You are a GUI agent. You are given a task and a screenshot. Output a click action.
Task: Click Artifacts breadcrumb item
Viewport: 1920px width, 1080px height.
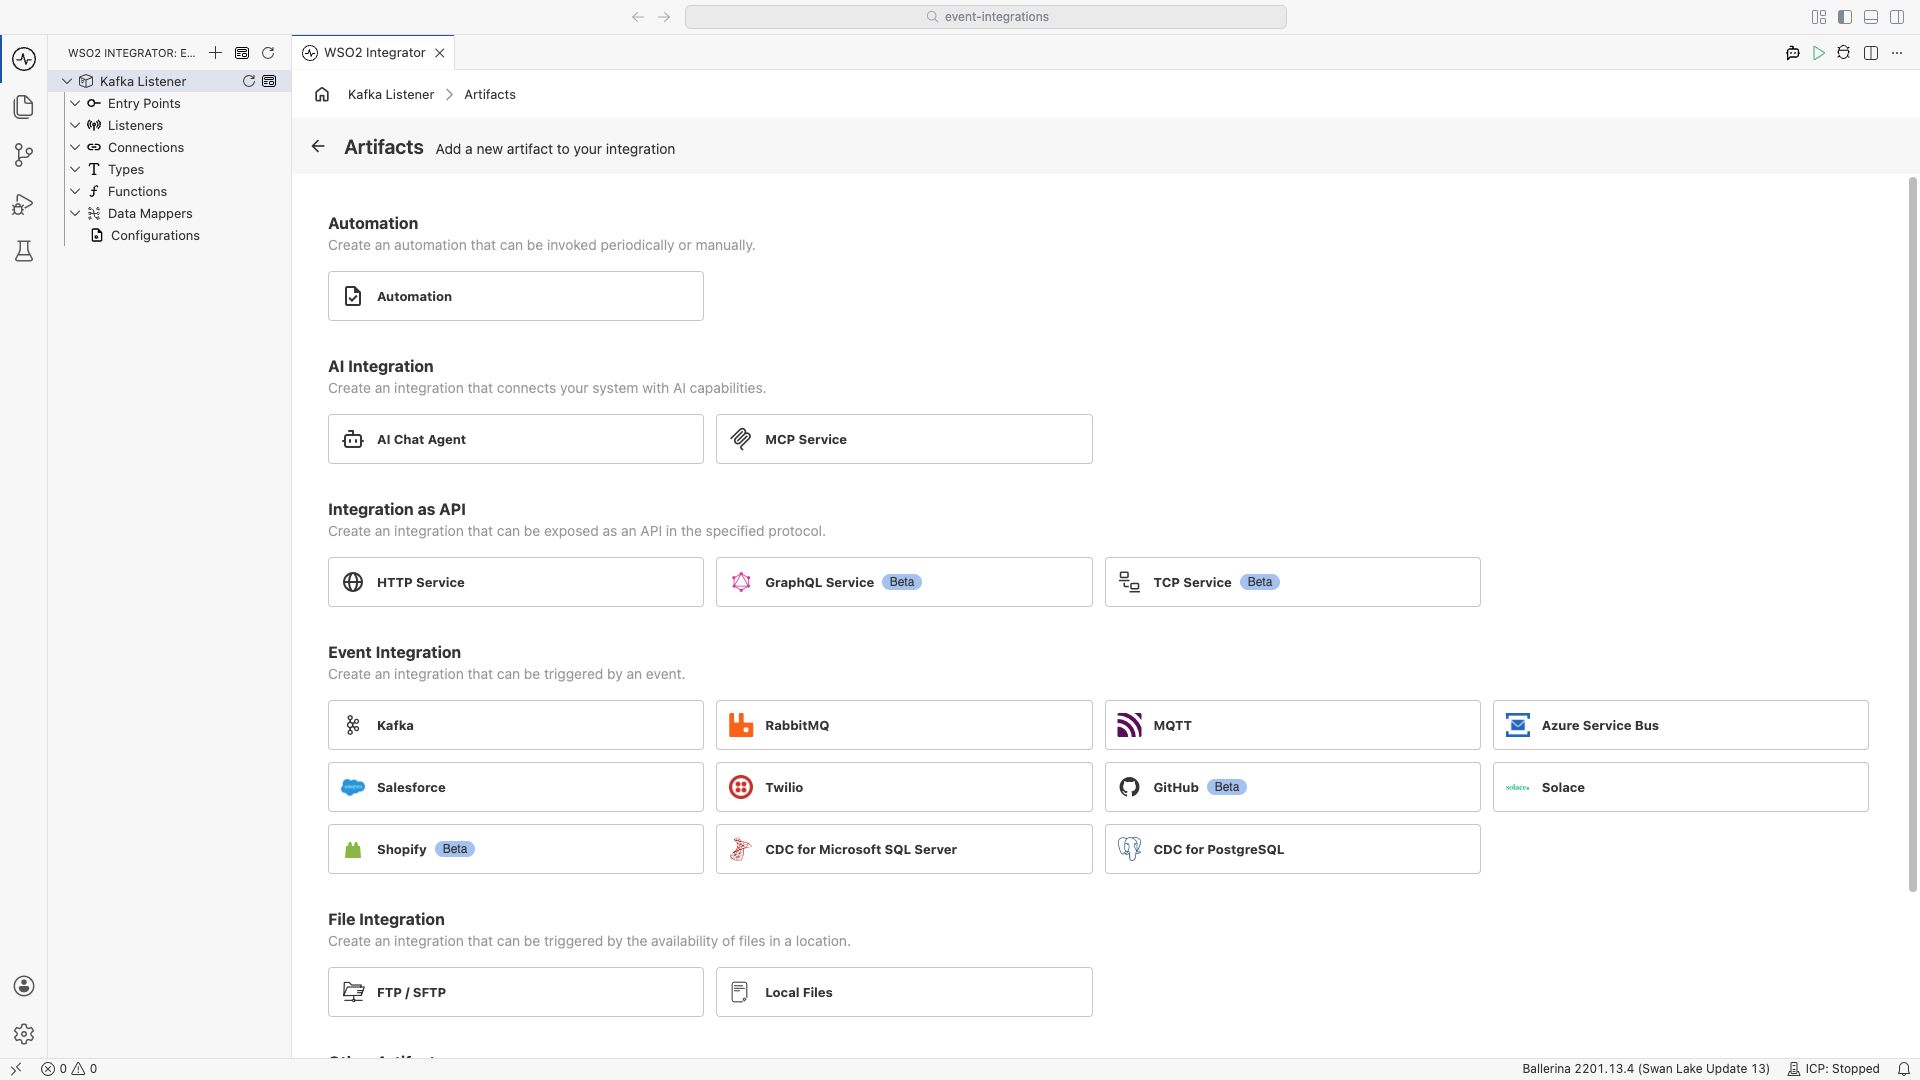tap(490, 94)
